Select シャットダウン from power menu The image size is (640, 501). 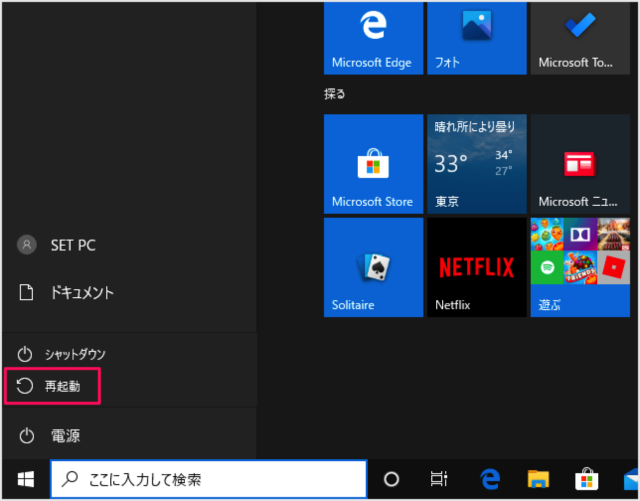tap(129, 354)
